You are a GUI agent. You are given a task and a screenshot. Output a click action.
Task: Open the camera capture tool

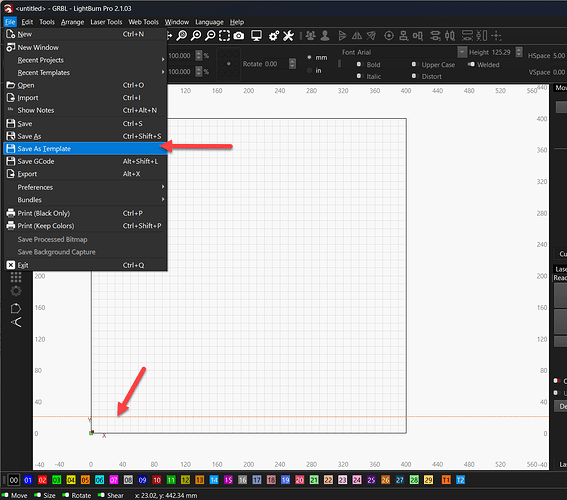pyautogui.click(x=239, y=35)
